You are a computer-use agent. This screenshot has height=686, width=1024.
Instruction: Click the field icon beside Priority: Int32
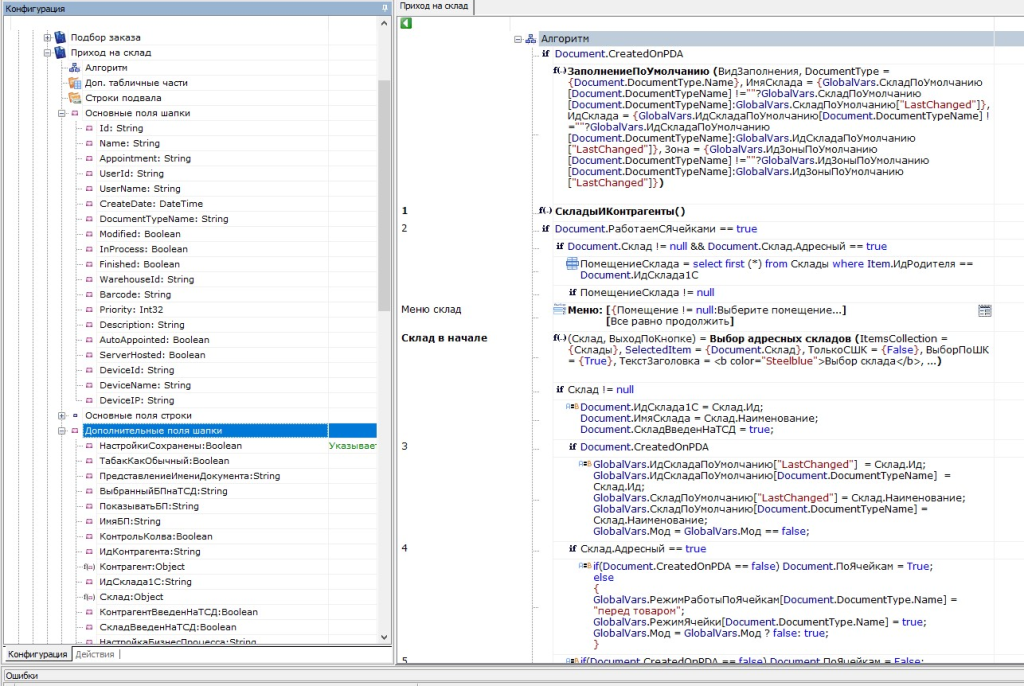coord(89,310)
